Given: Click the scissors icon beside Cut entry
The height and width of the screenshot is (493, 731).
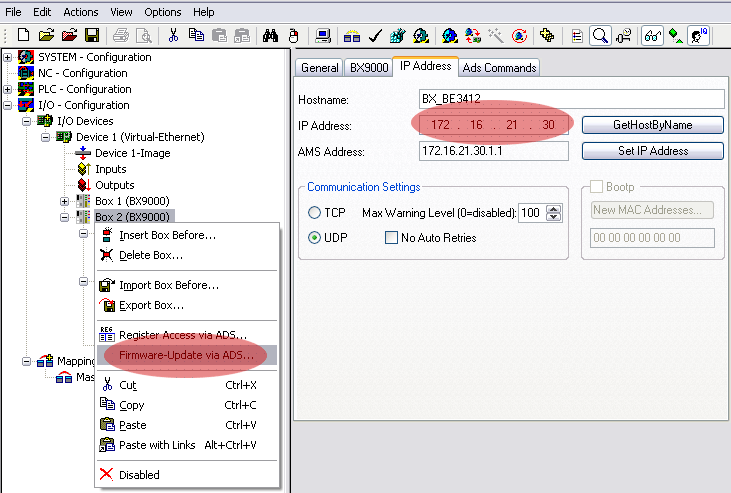Looking at the screenshot, I should pyautogui.click(x=107, y=384).
